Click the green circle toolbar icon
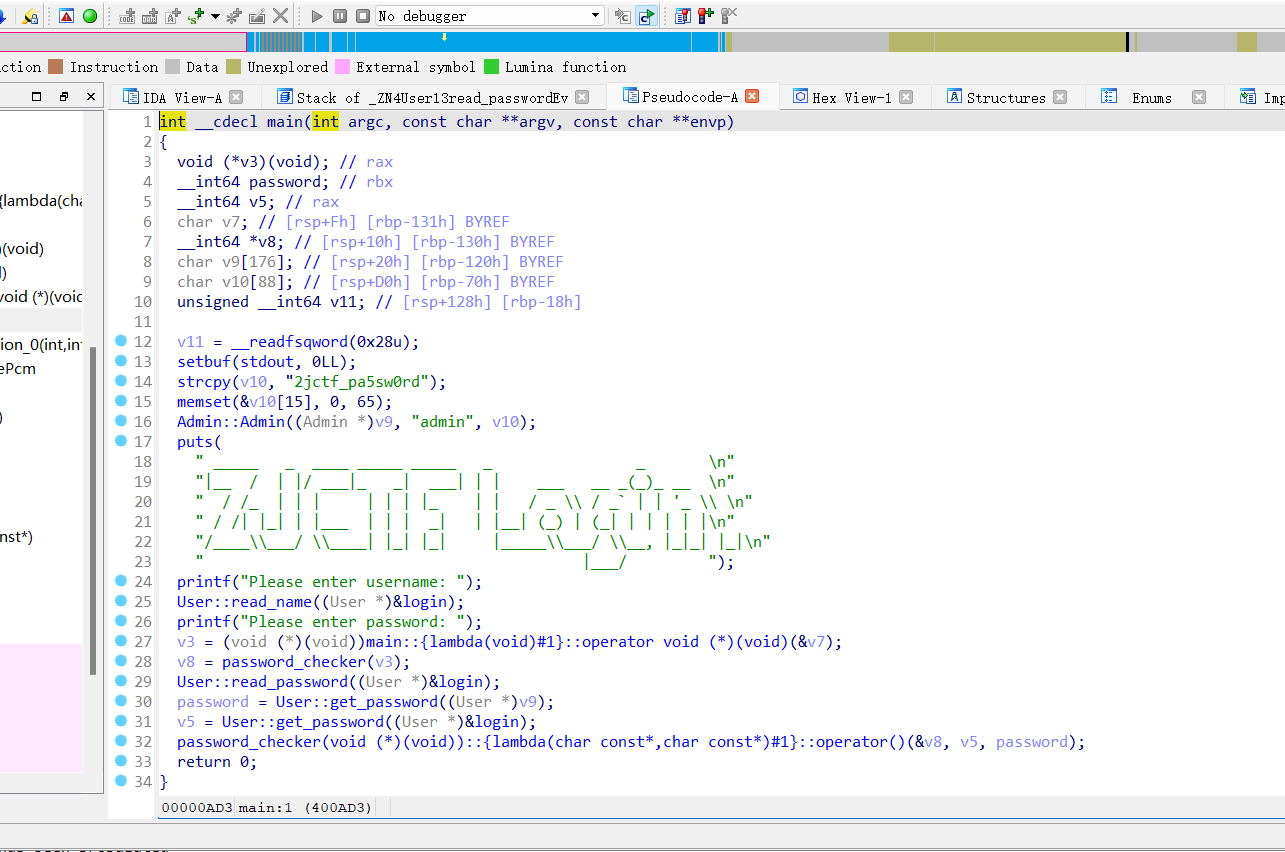This screenshot has width=1285, height=852. 90,16
